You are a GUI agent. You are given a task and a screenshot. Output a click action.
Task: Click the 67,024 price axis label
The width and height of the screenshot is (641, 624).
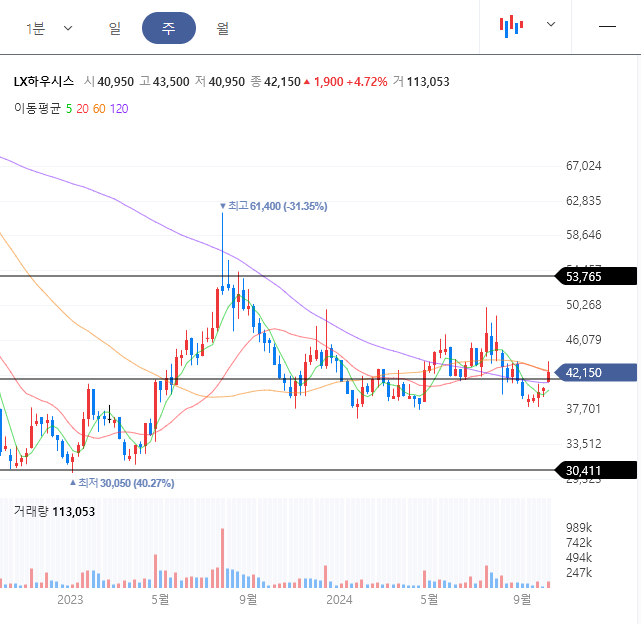pos(583,166)
